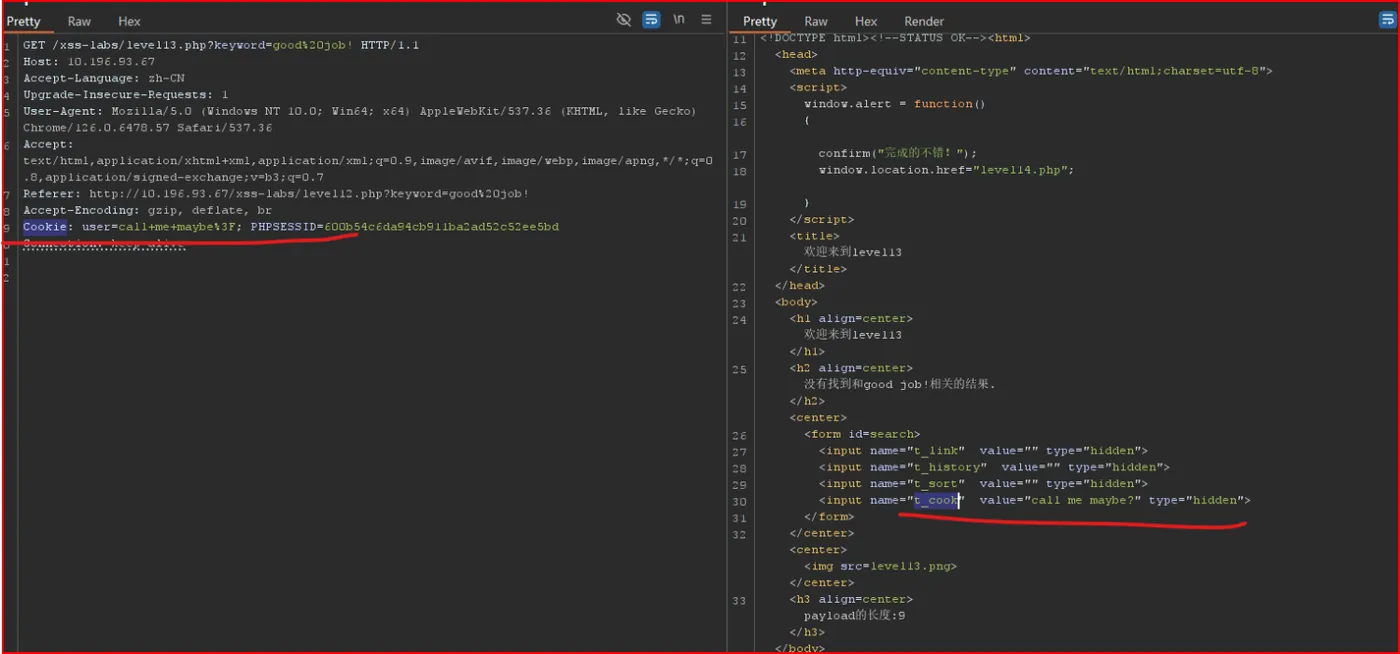
Task: Click the <h1 align=center> tag line
Action: click(x=851, y=319)
